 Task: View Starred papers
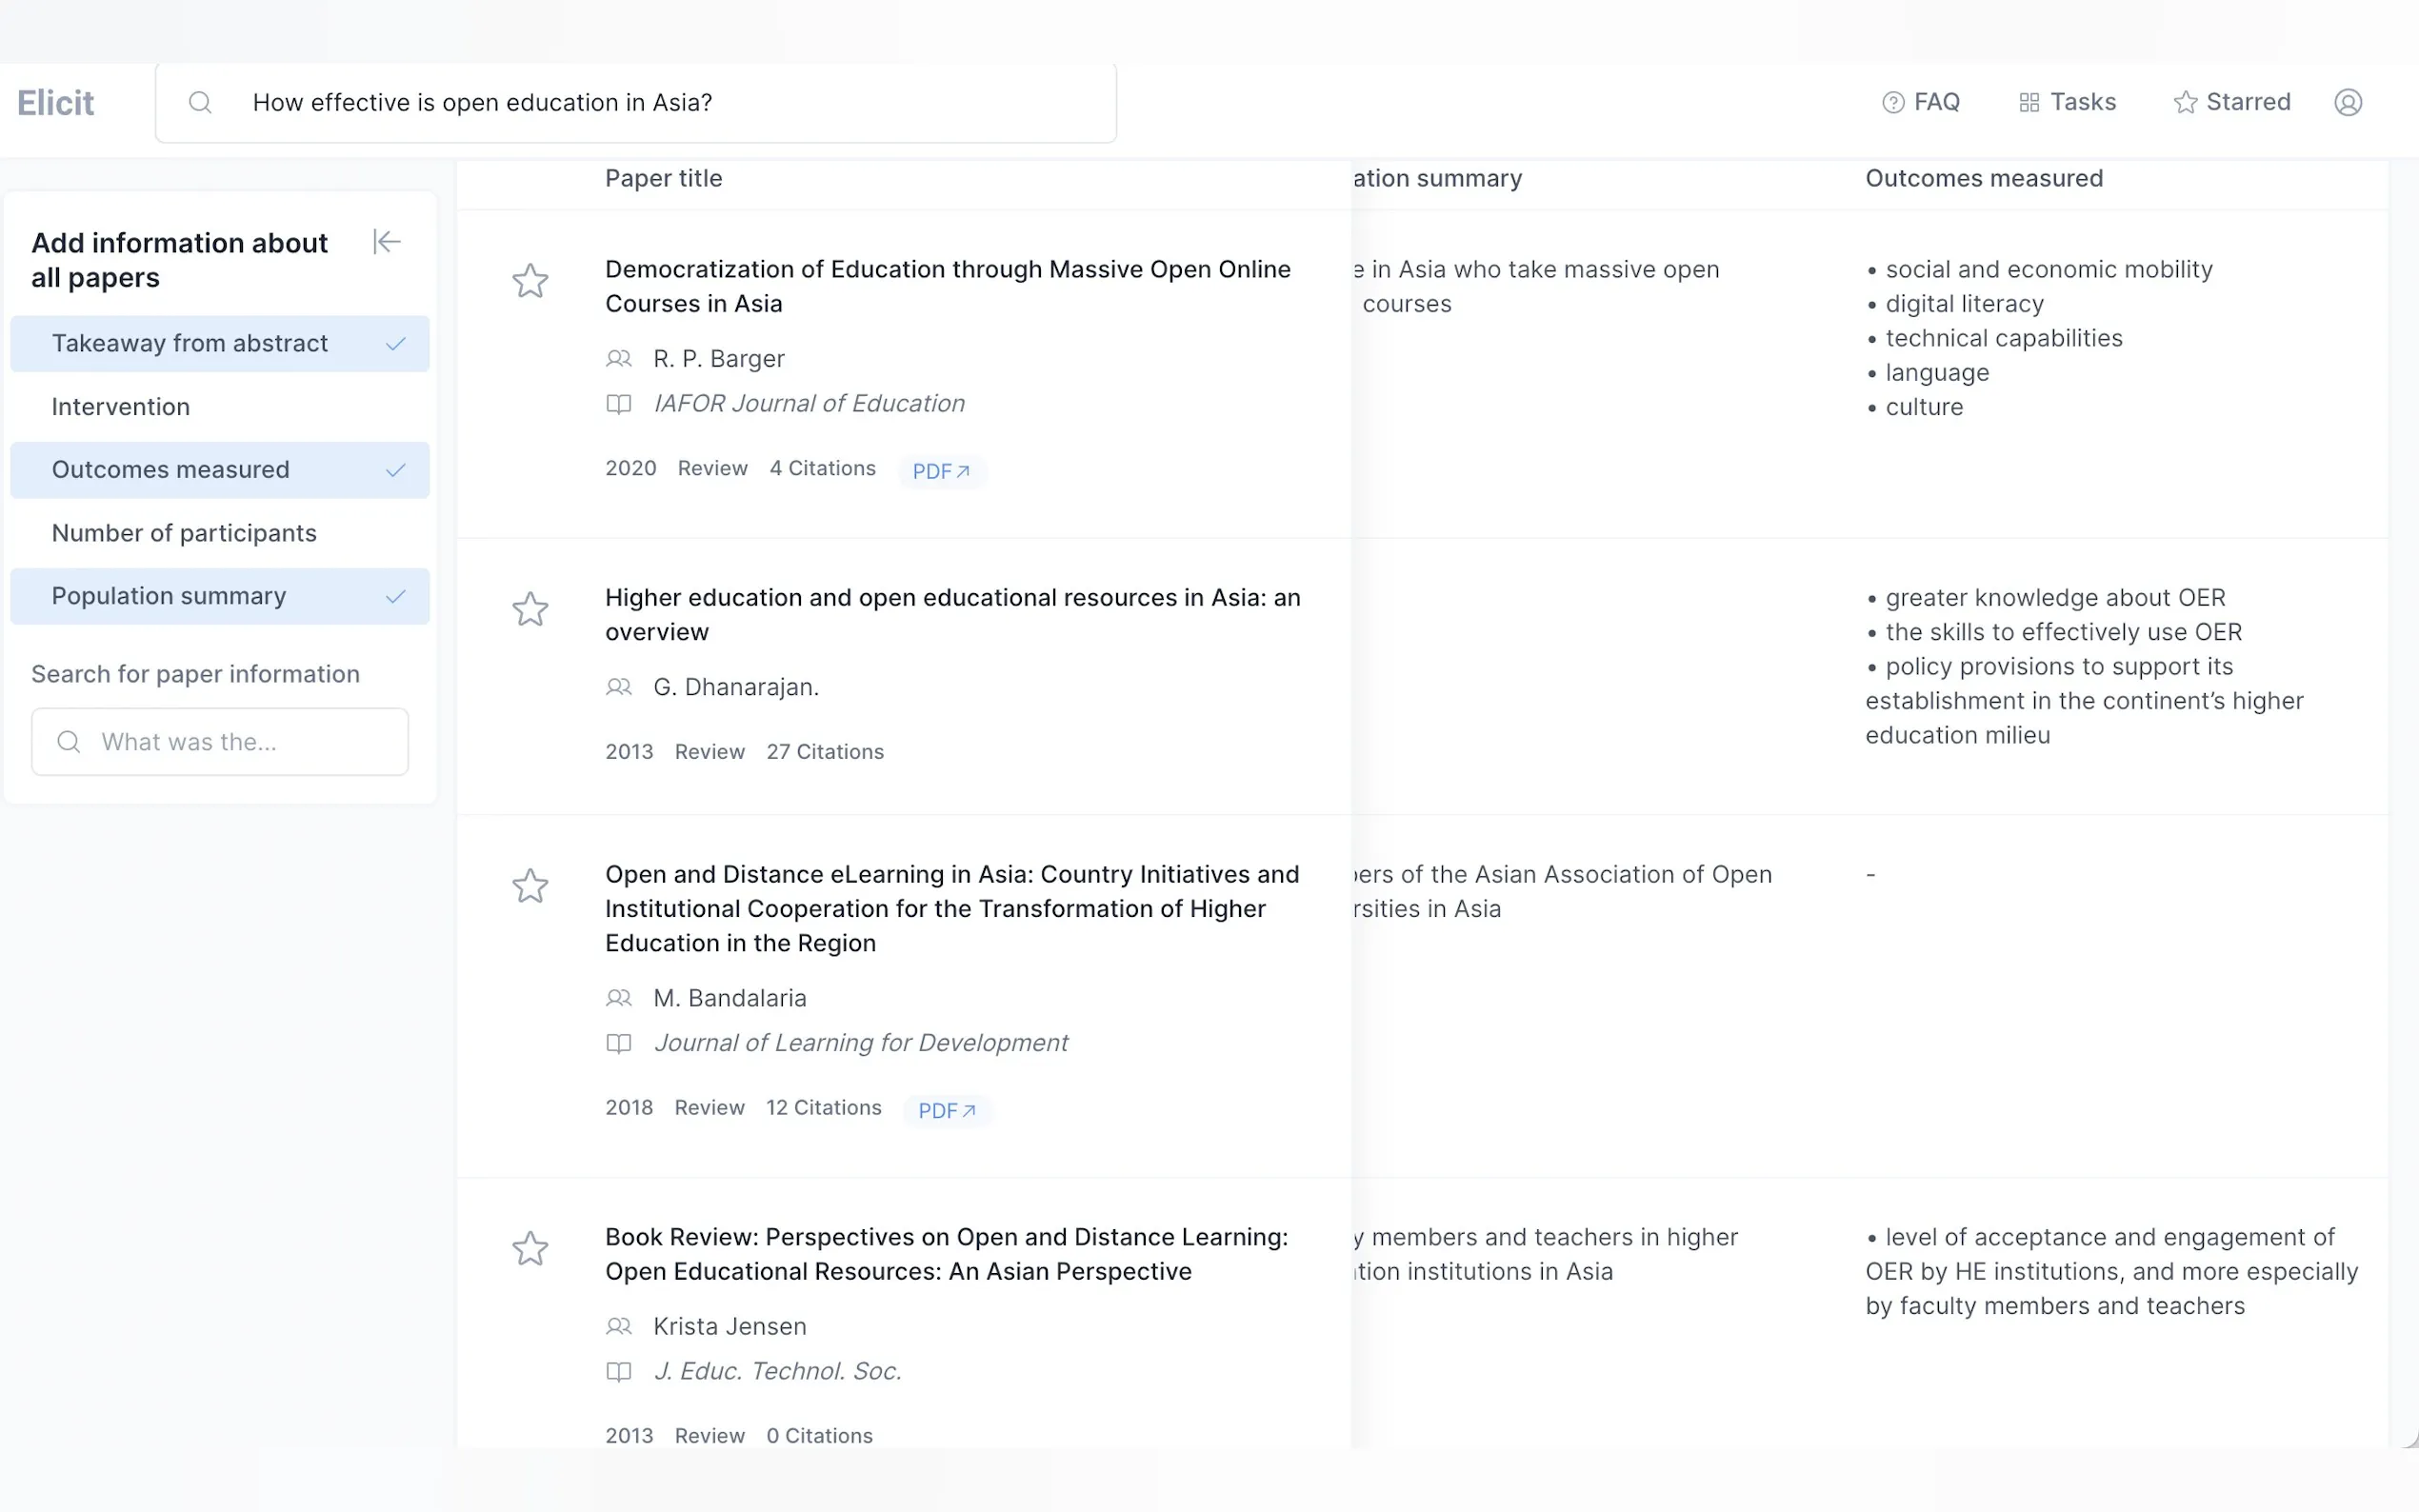(x=2232, y=102)
